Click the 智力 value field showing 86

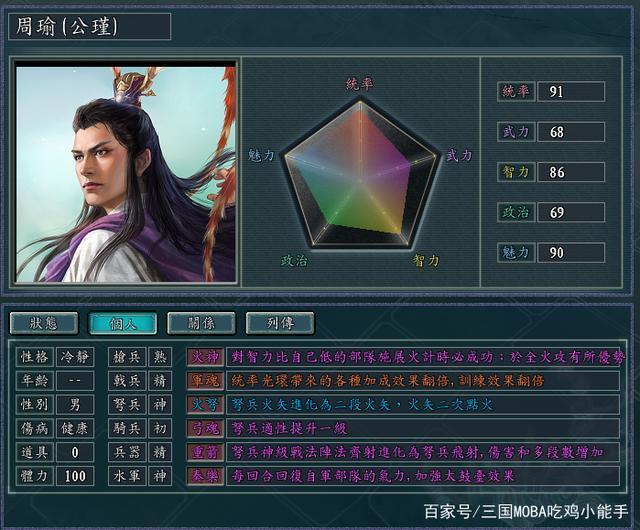coord(571,172)
